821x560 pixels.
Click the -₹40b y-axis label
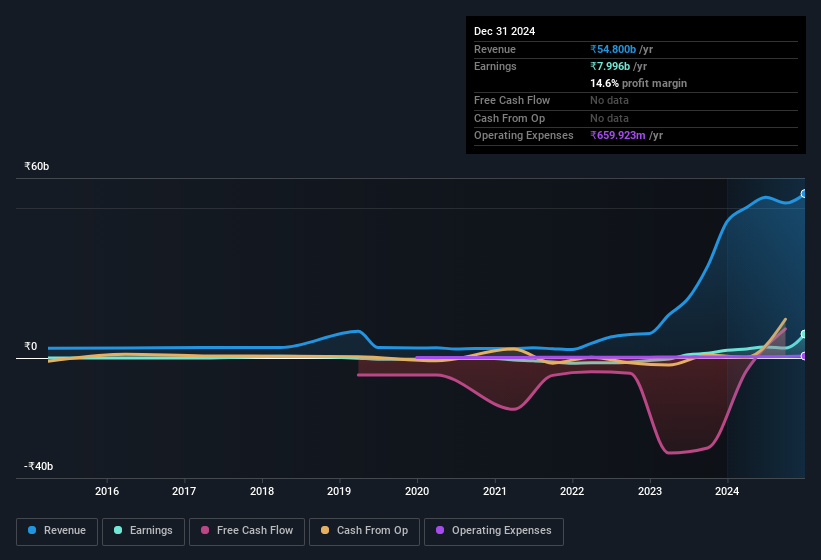click(38, 466)
